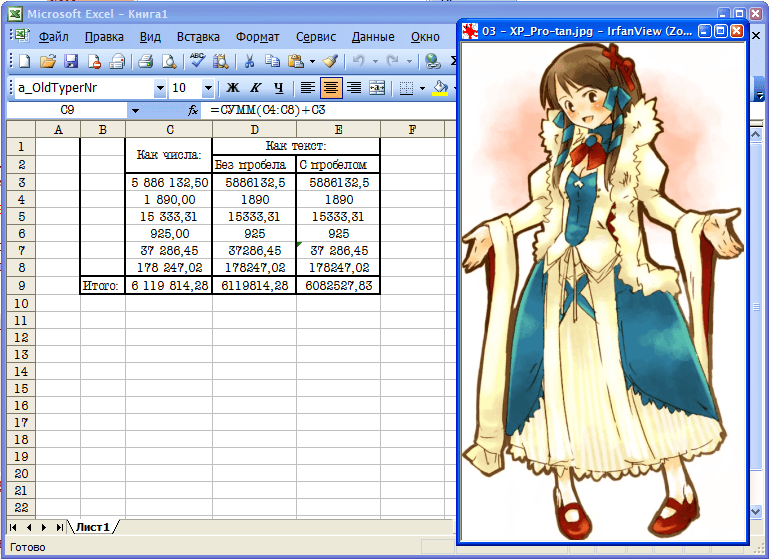
Task: Toggle align left
Action: [308, 88]
